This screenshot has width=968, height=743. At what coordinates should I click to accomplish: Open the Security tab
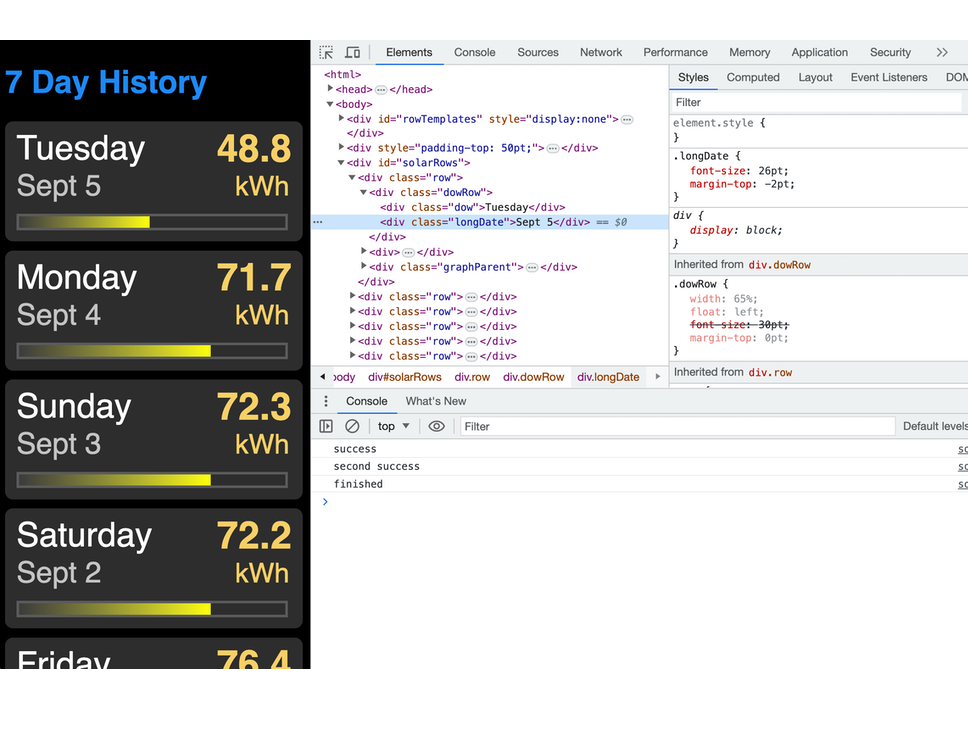click(890, 52)
